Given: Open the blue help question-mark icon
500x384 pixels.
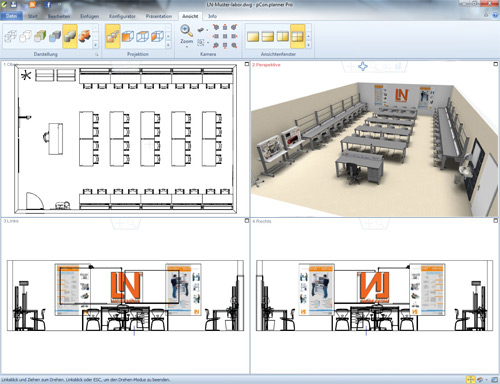Looking at the screenshot, I should pyautogui.click(x=495, y=15).
